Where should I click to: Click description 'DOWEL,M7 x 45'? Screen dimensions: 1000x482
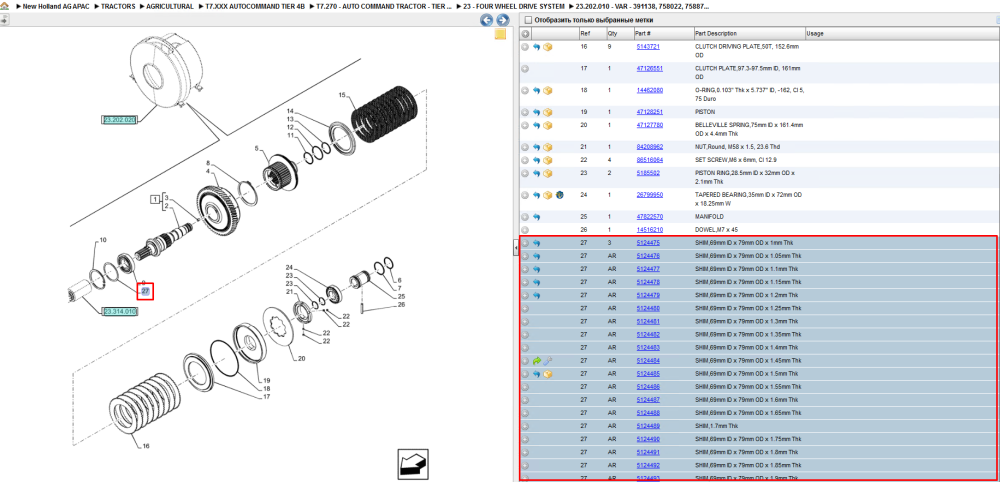tap(715, 230)
